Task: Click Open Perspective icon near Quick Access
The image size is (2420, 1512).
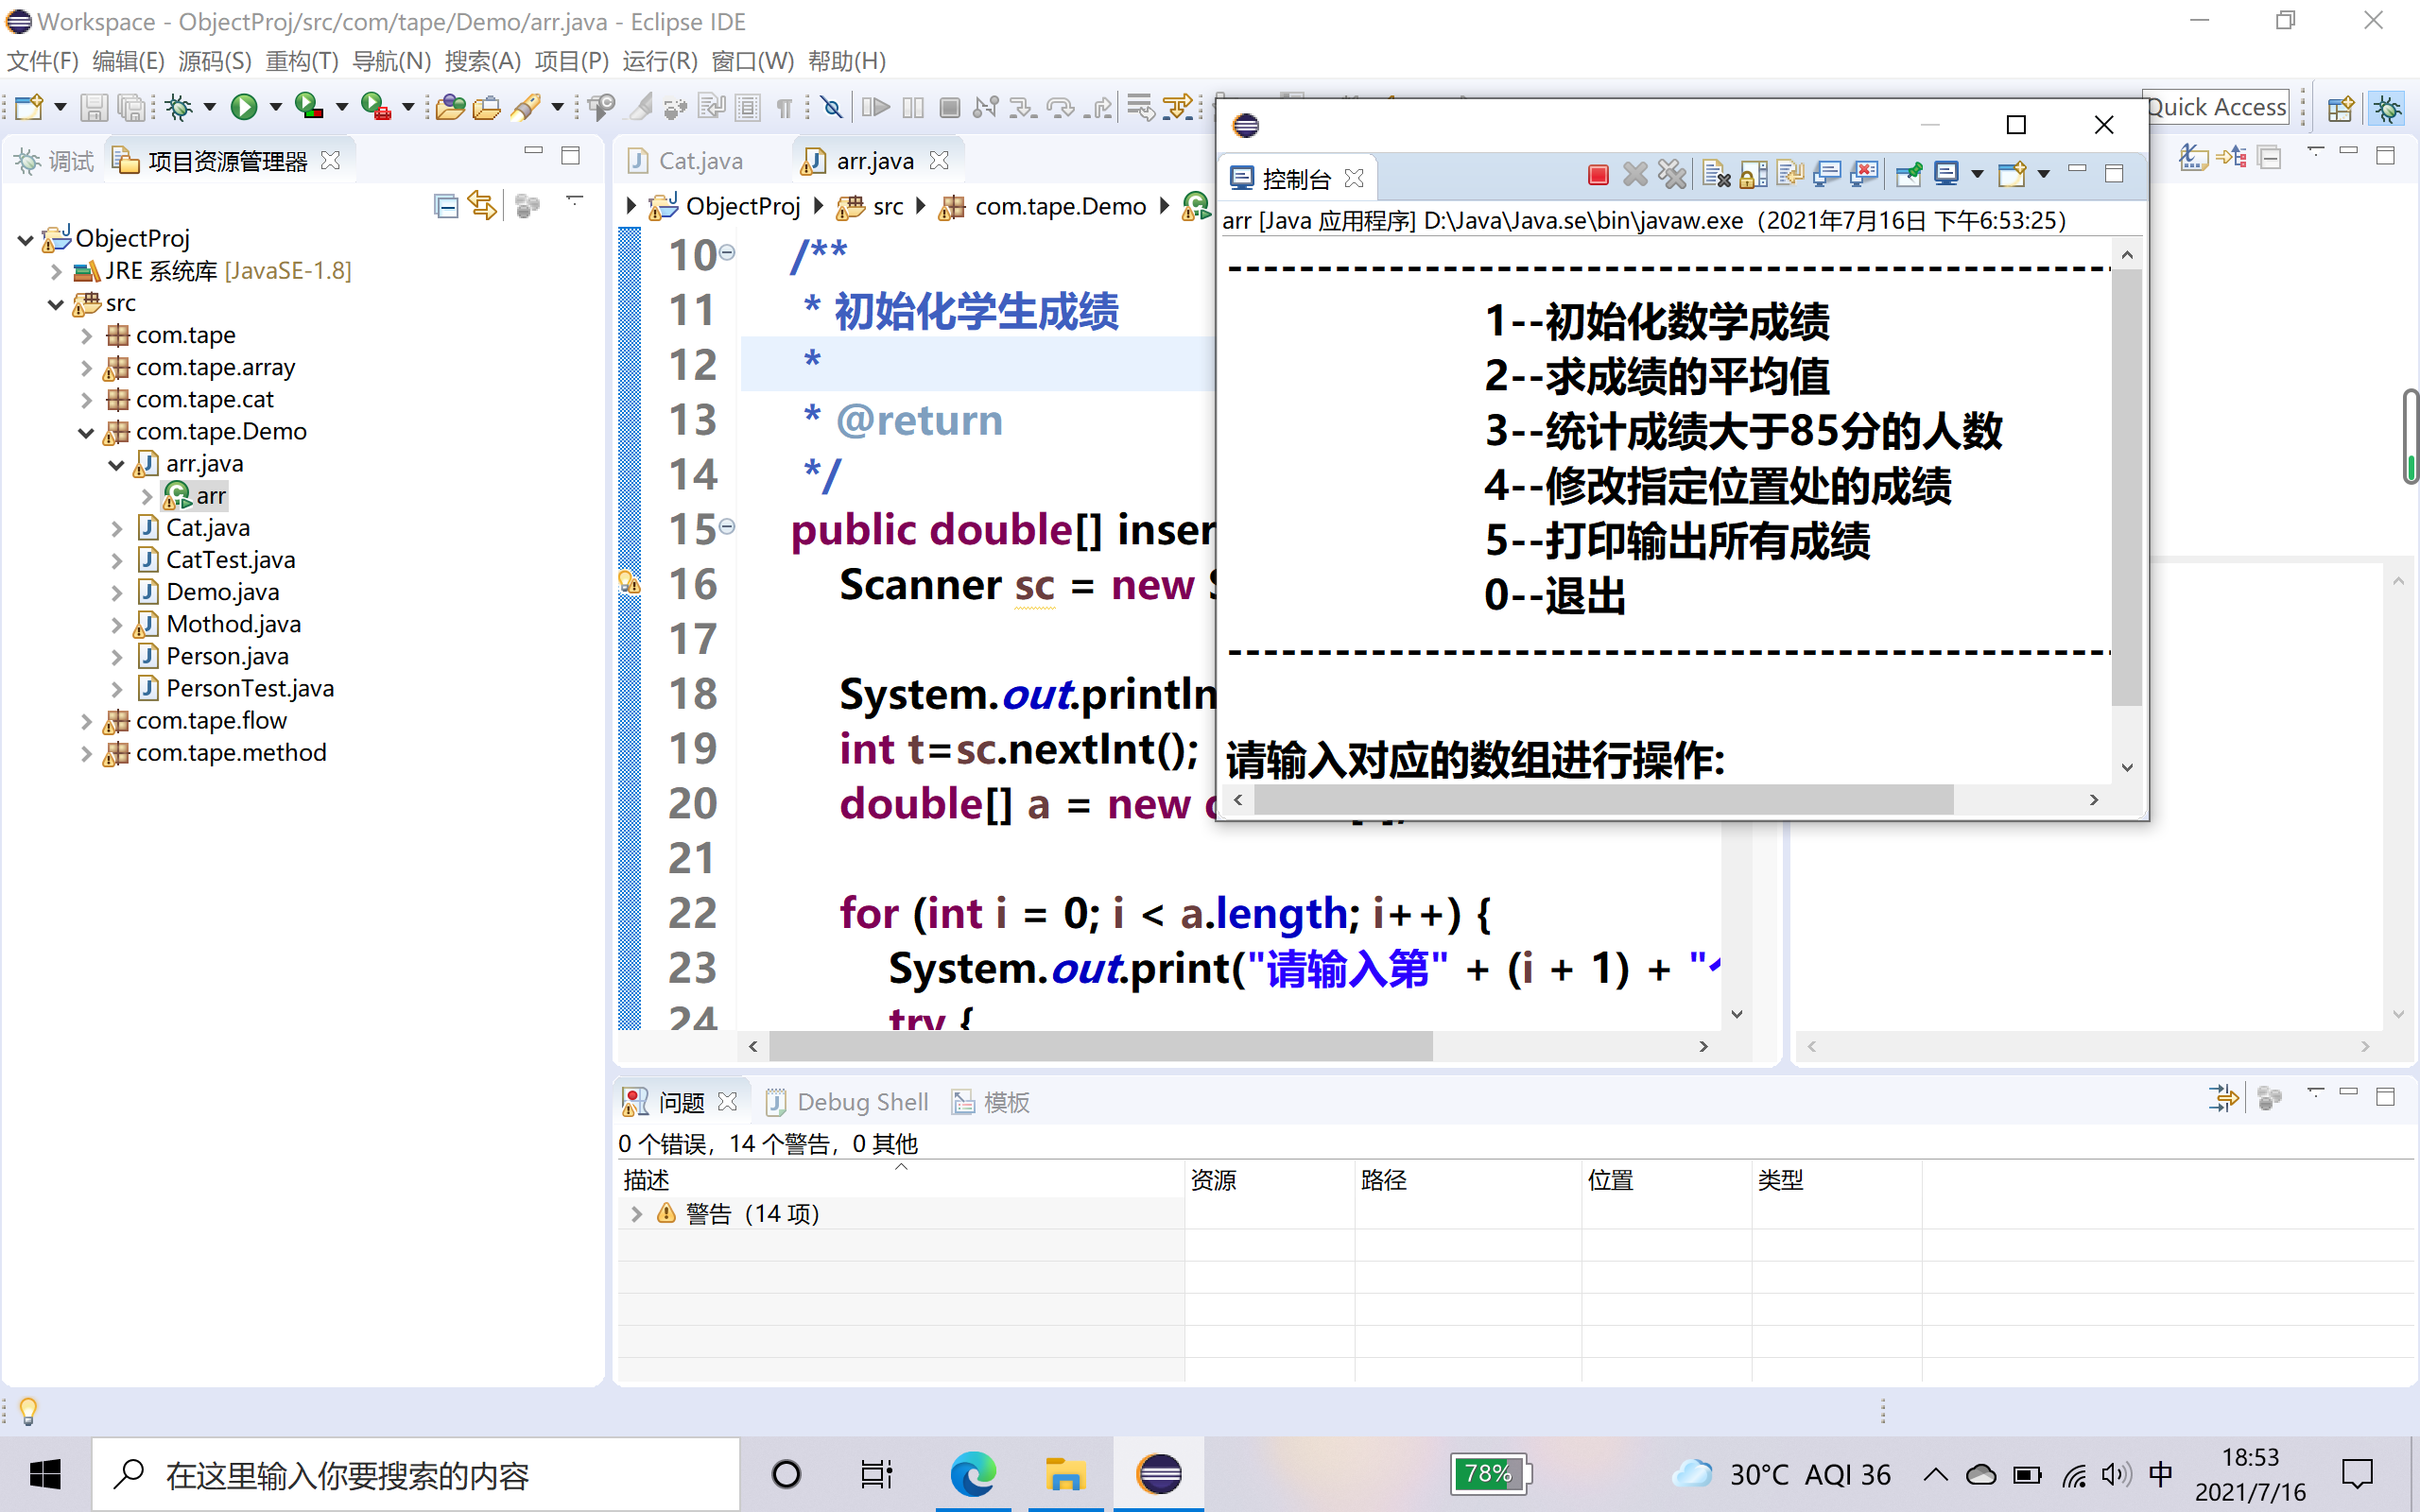Action: coord(2340,107)
